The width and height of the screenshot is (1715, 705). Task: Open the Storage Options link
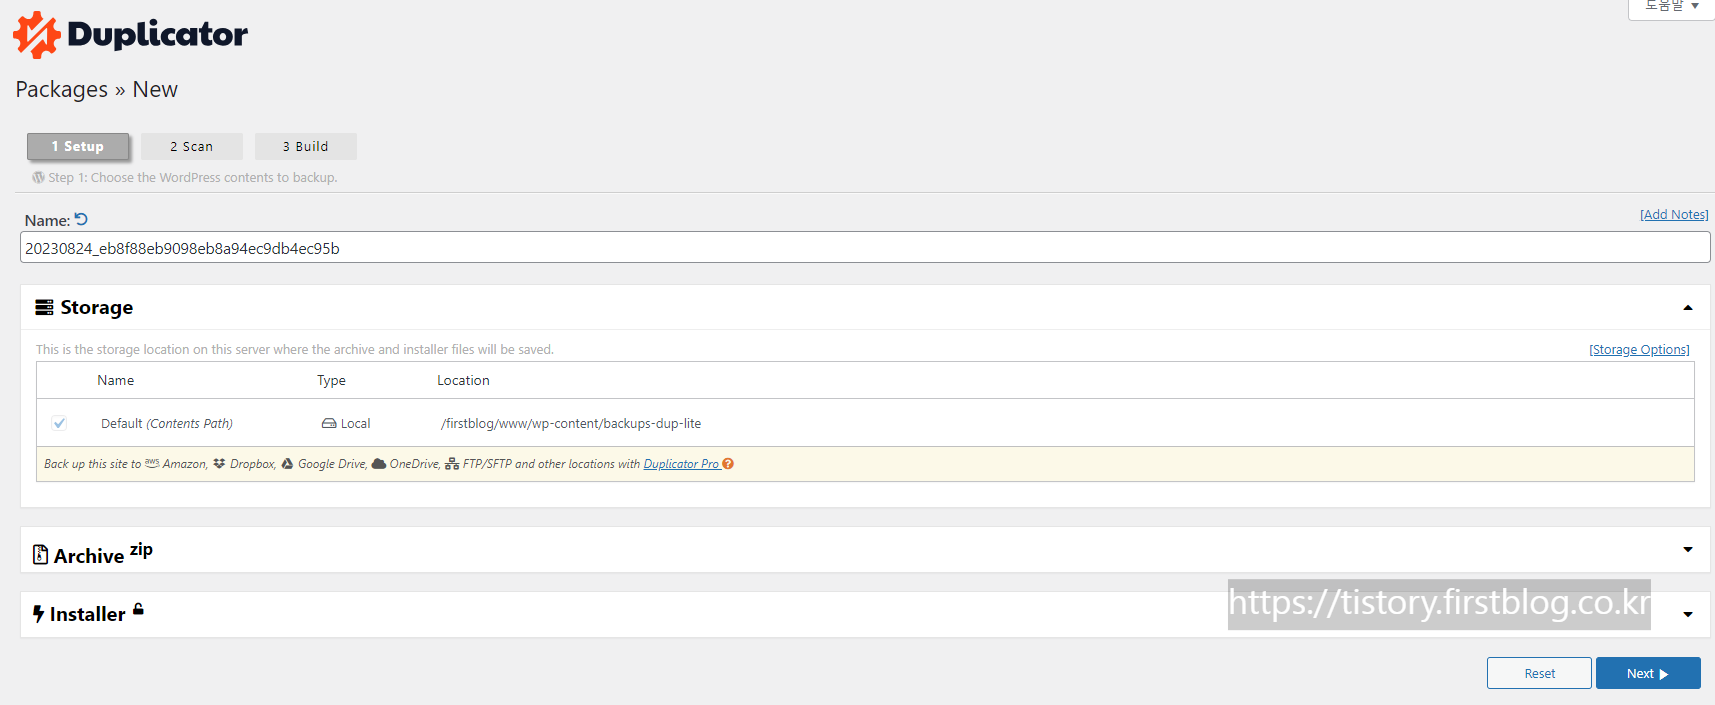tap(1639, 349)
